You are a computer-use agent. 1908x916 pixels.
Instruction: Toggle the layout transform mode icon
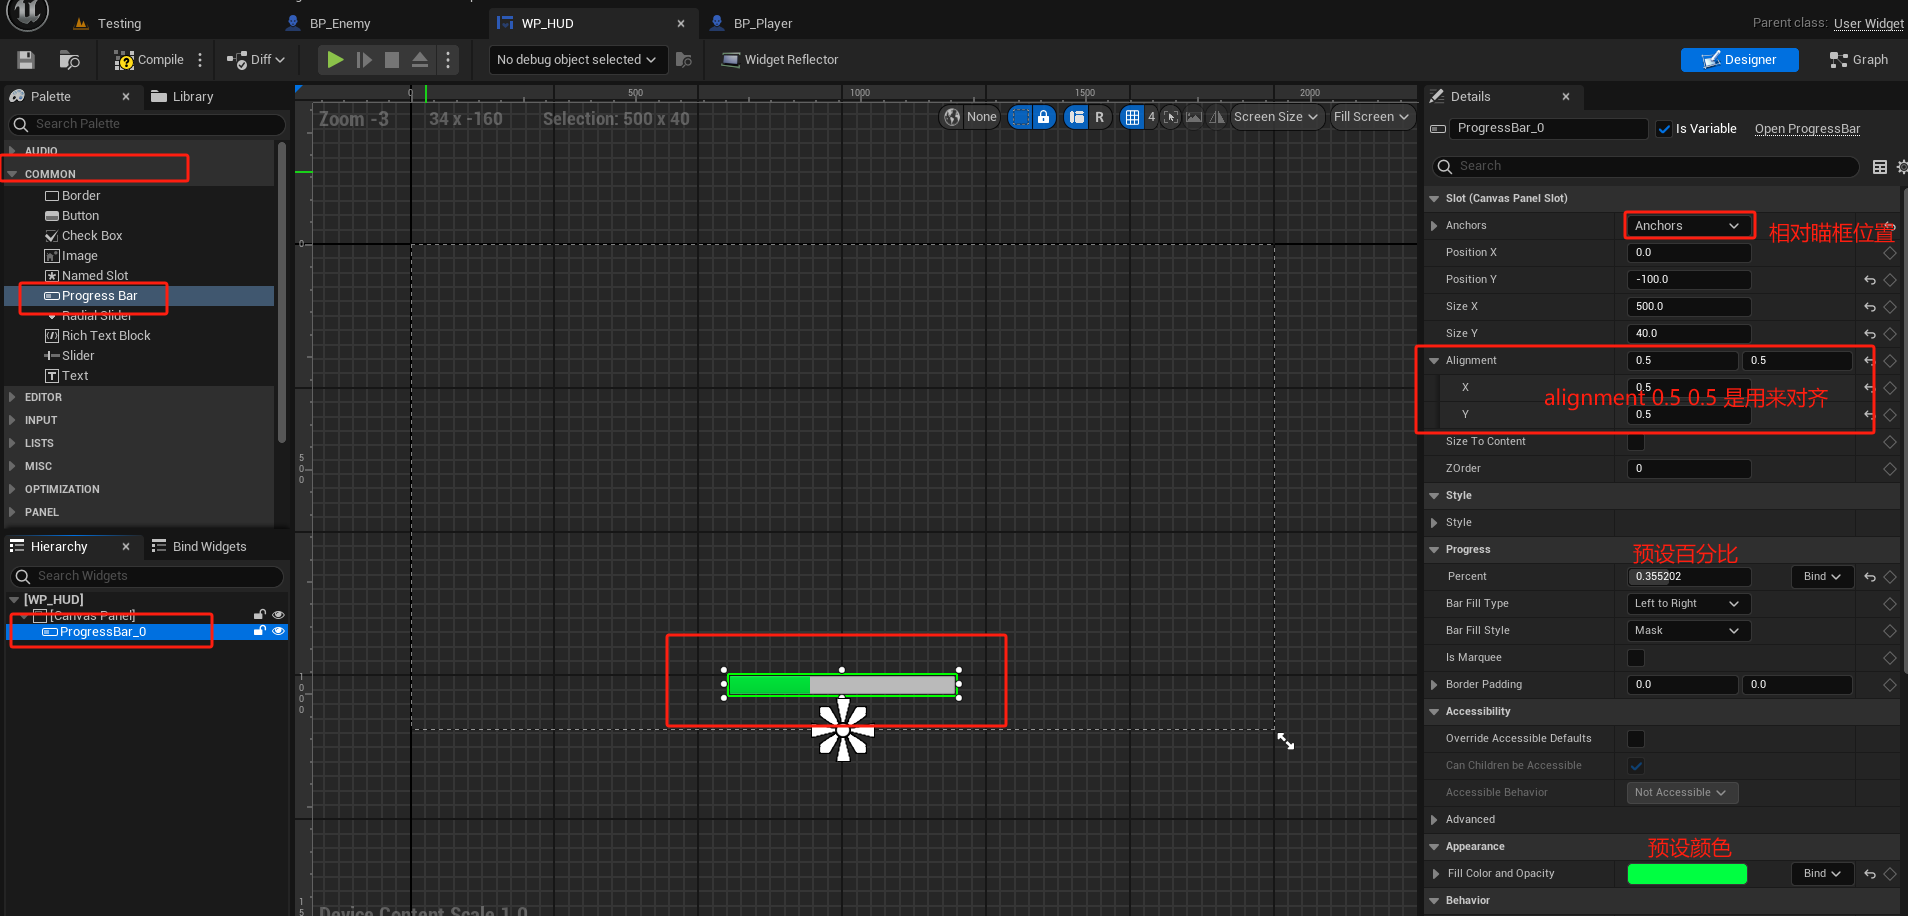1077,117
